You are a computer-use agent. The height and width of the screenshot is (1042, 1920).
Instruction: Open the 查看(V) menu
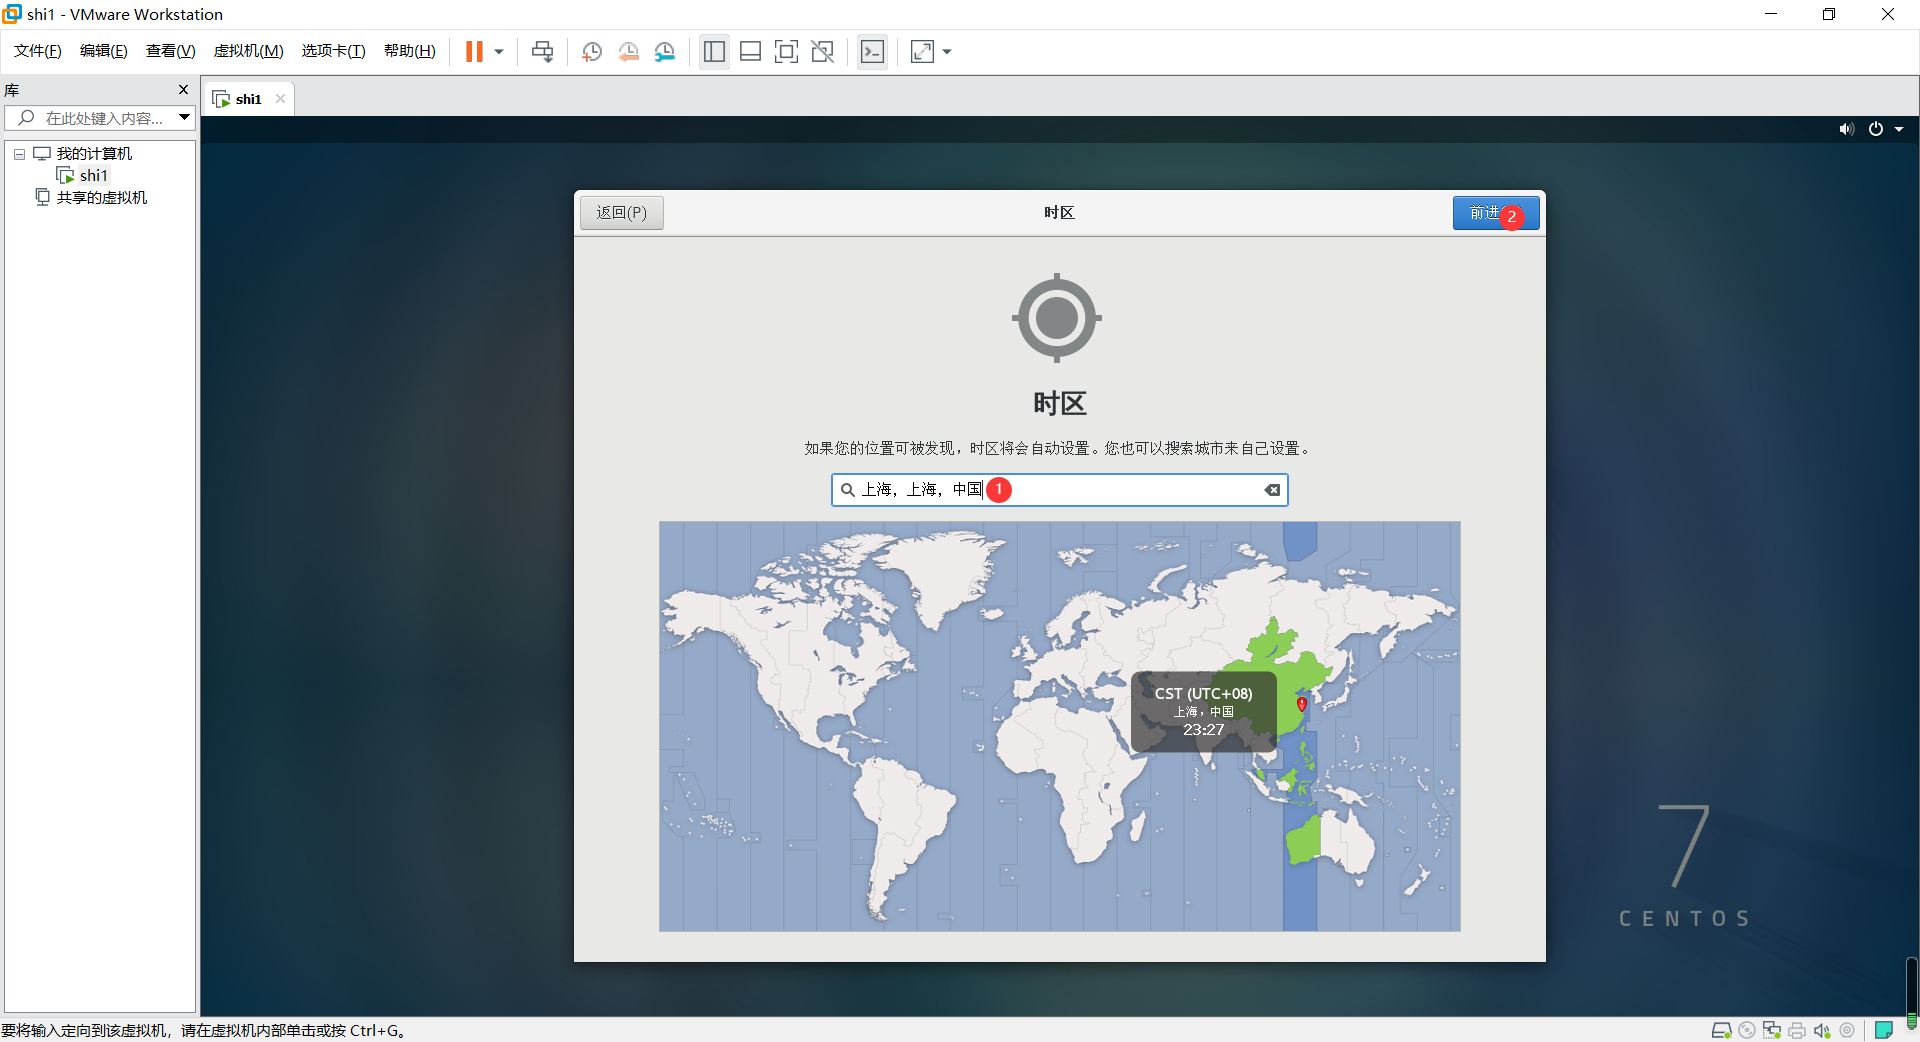click(x=170, y=51)
